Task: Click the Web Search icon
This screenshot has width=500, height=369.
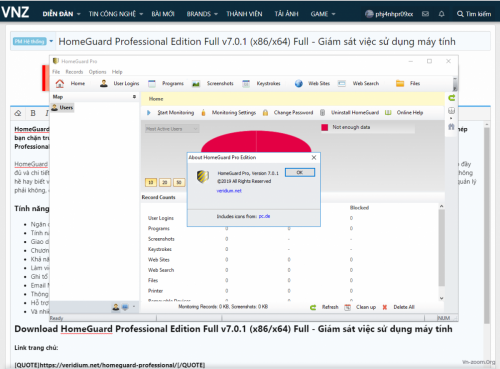Action: [342, 83]
